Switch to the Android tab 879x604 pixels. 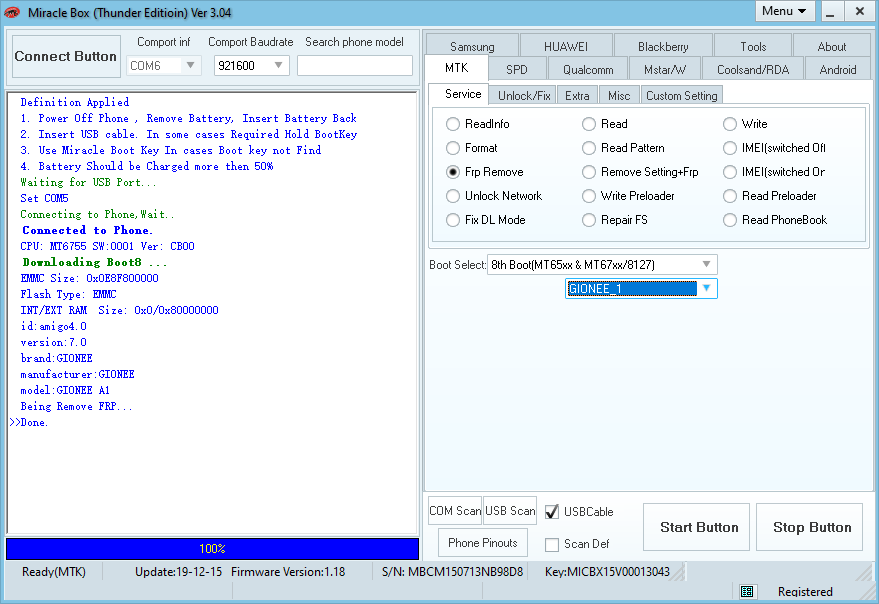coord(838,70)
